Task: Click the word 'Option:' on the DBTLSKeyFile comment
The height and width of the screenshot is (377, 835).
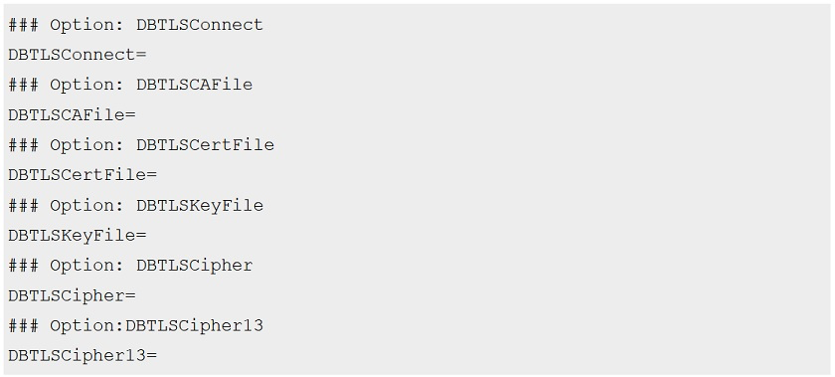Action: point(87,206)
